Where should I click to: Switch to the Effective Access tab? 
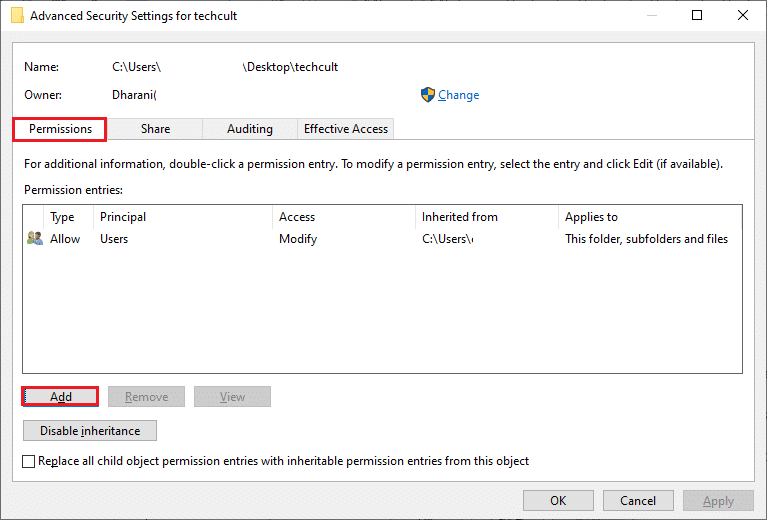(x=345, y=129)
